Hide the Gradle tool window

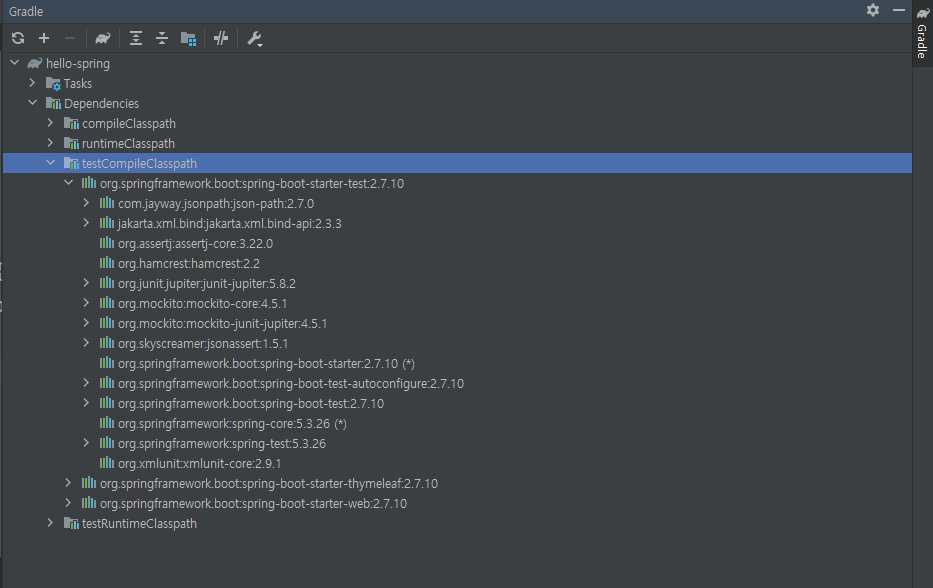(x=899, y=10)
